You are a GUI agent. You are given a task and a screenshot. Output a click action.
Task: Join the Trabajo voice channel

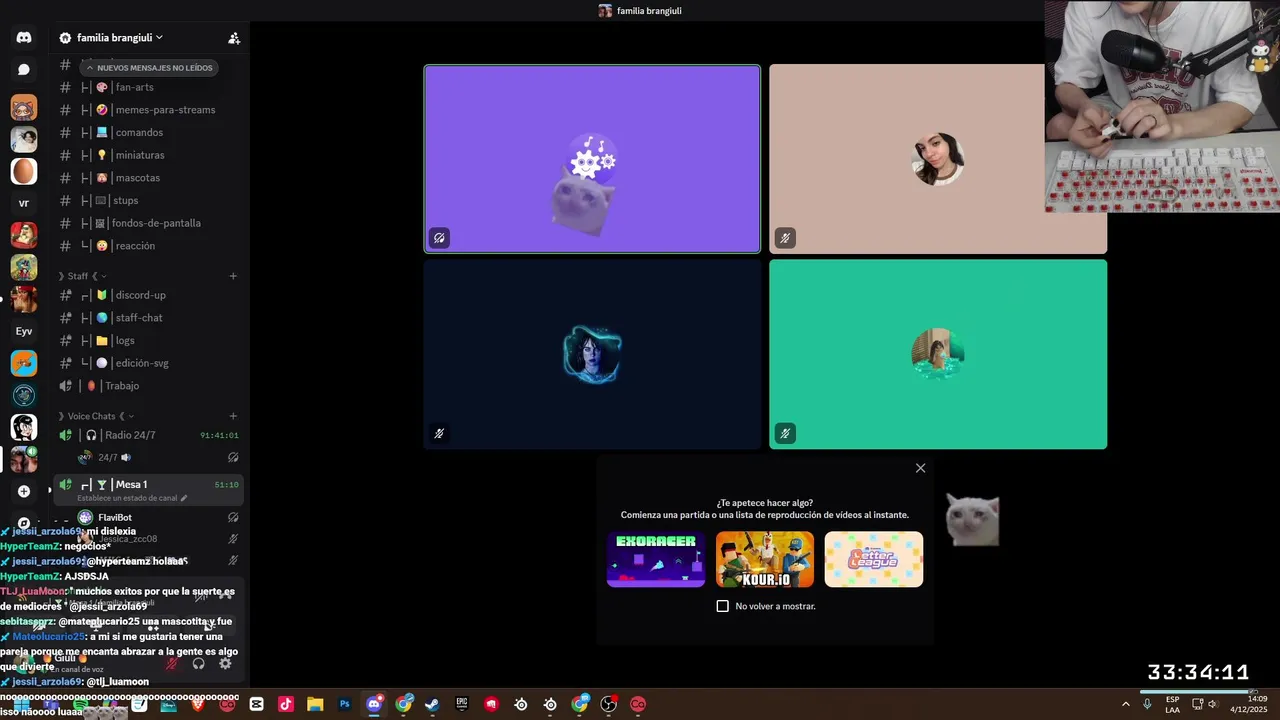tap(148, 386)
